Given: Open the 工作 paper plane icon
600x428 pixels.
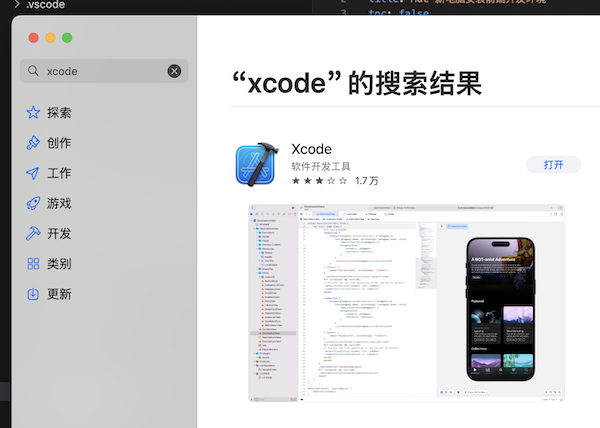Looking at the screenshot, I should (x=33, y=173).
